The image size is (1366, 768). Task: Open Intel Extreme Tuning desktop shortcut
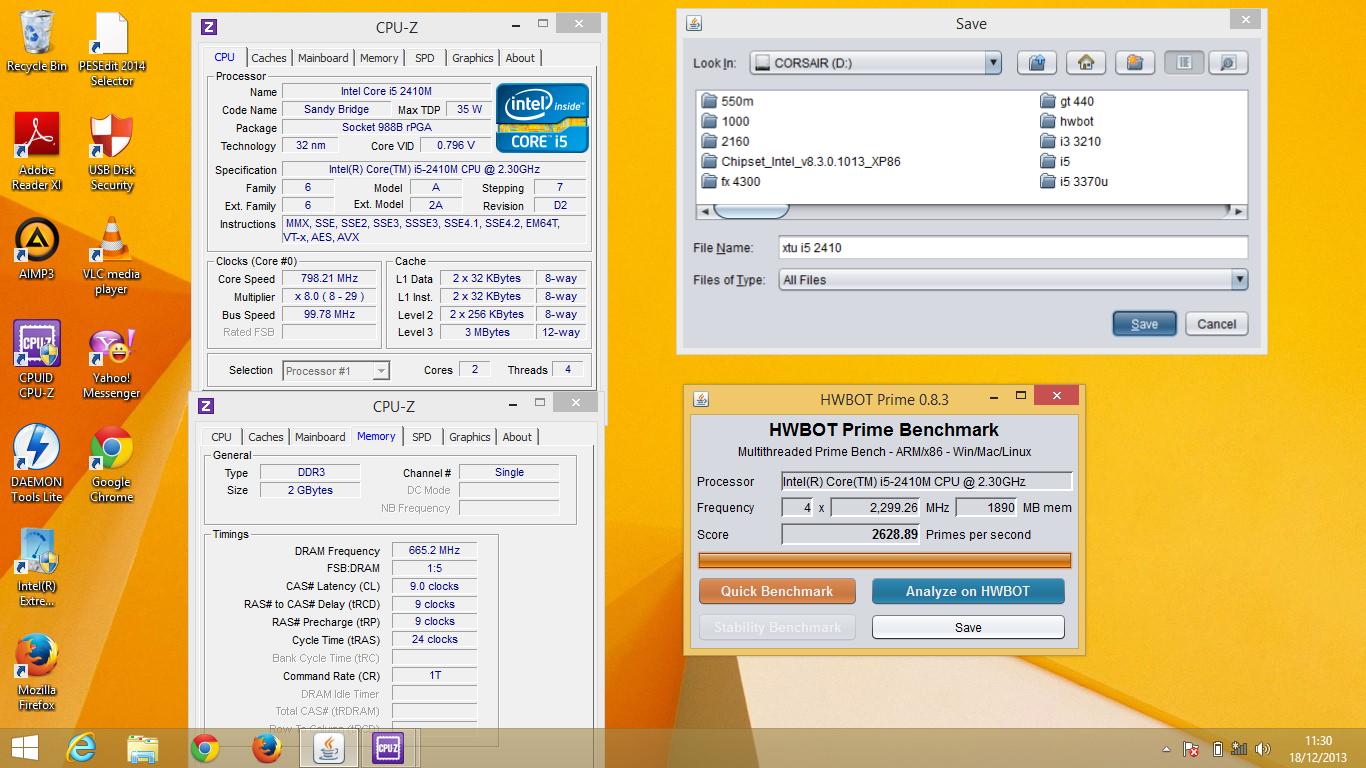pyautogui.click(x=37, y=568)
